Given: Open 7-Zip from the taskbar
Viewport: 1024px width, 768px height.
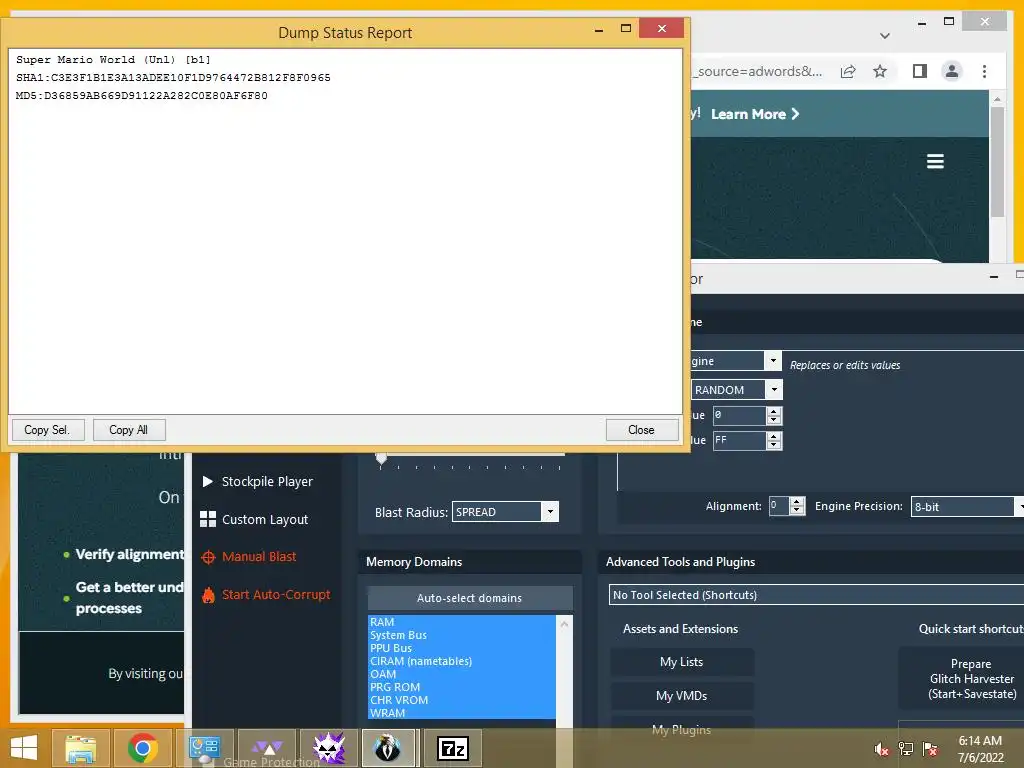Looking at the screenshot, I should coord(453,748).
